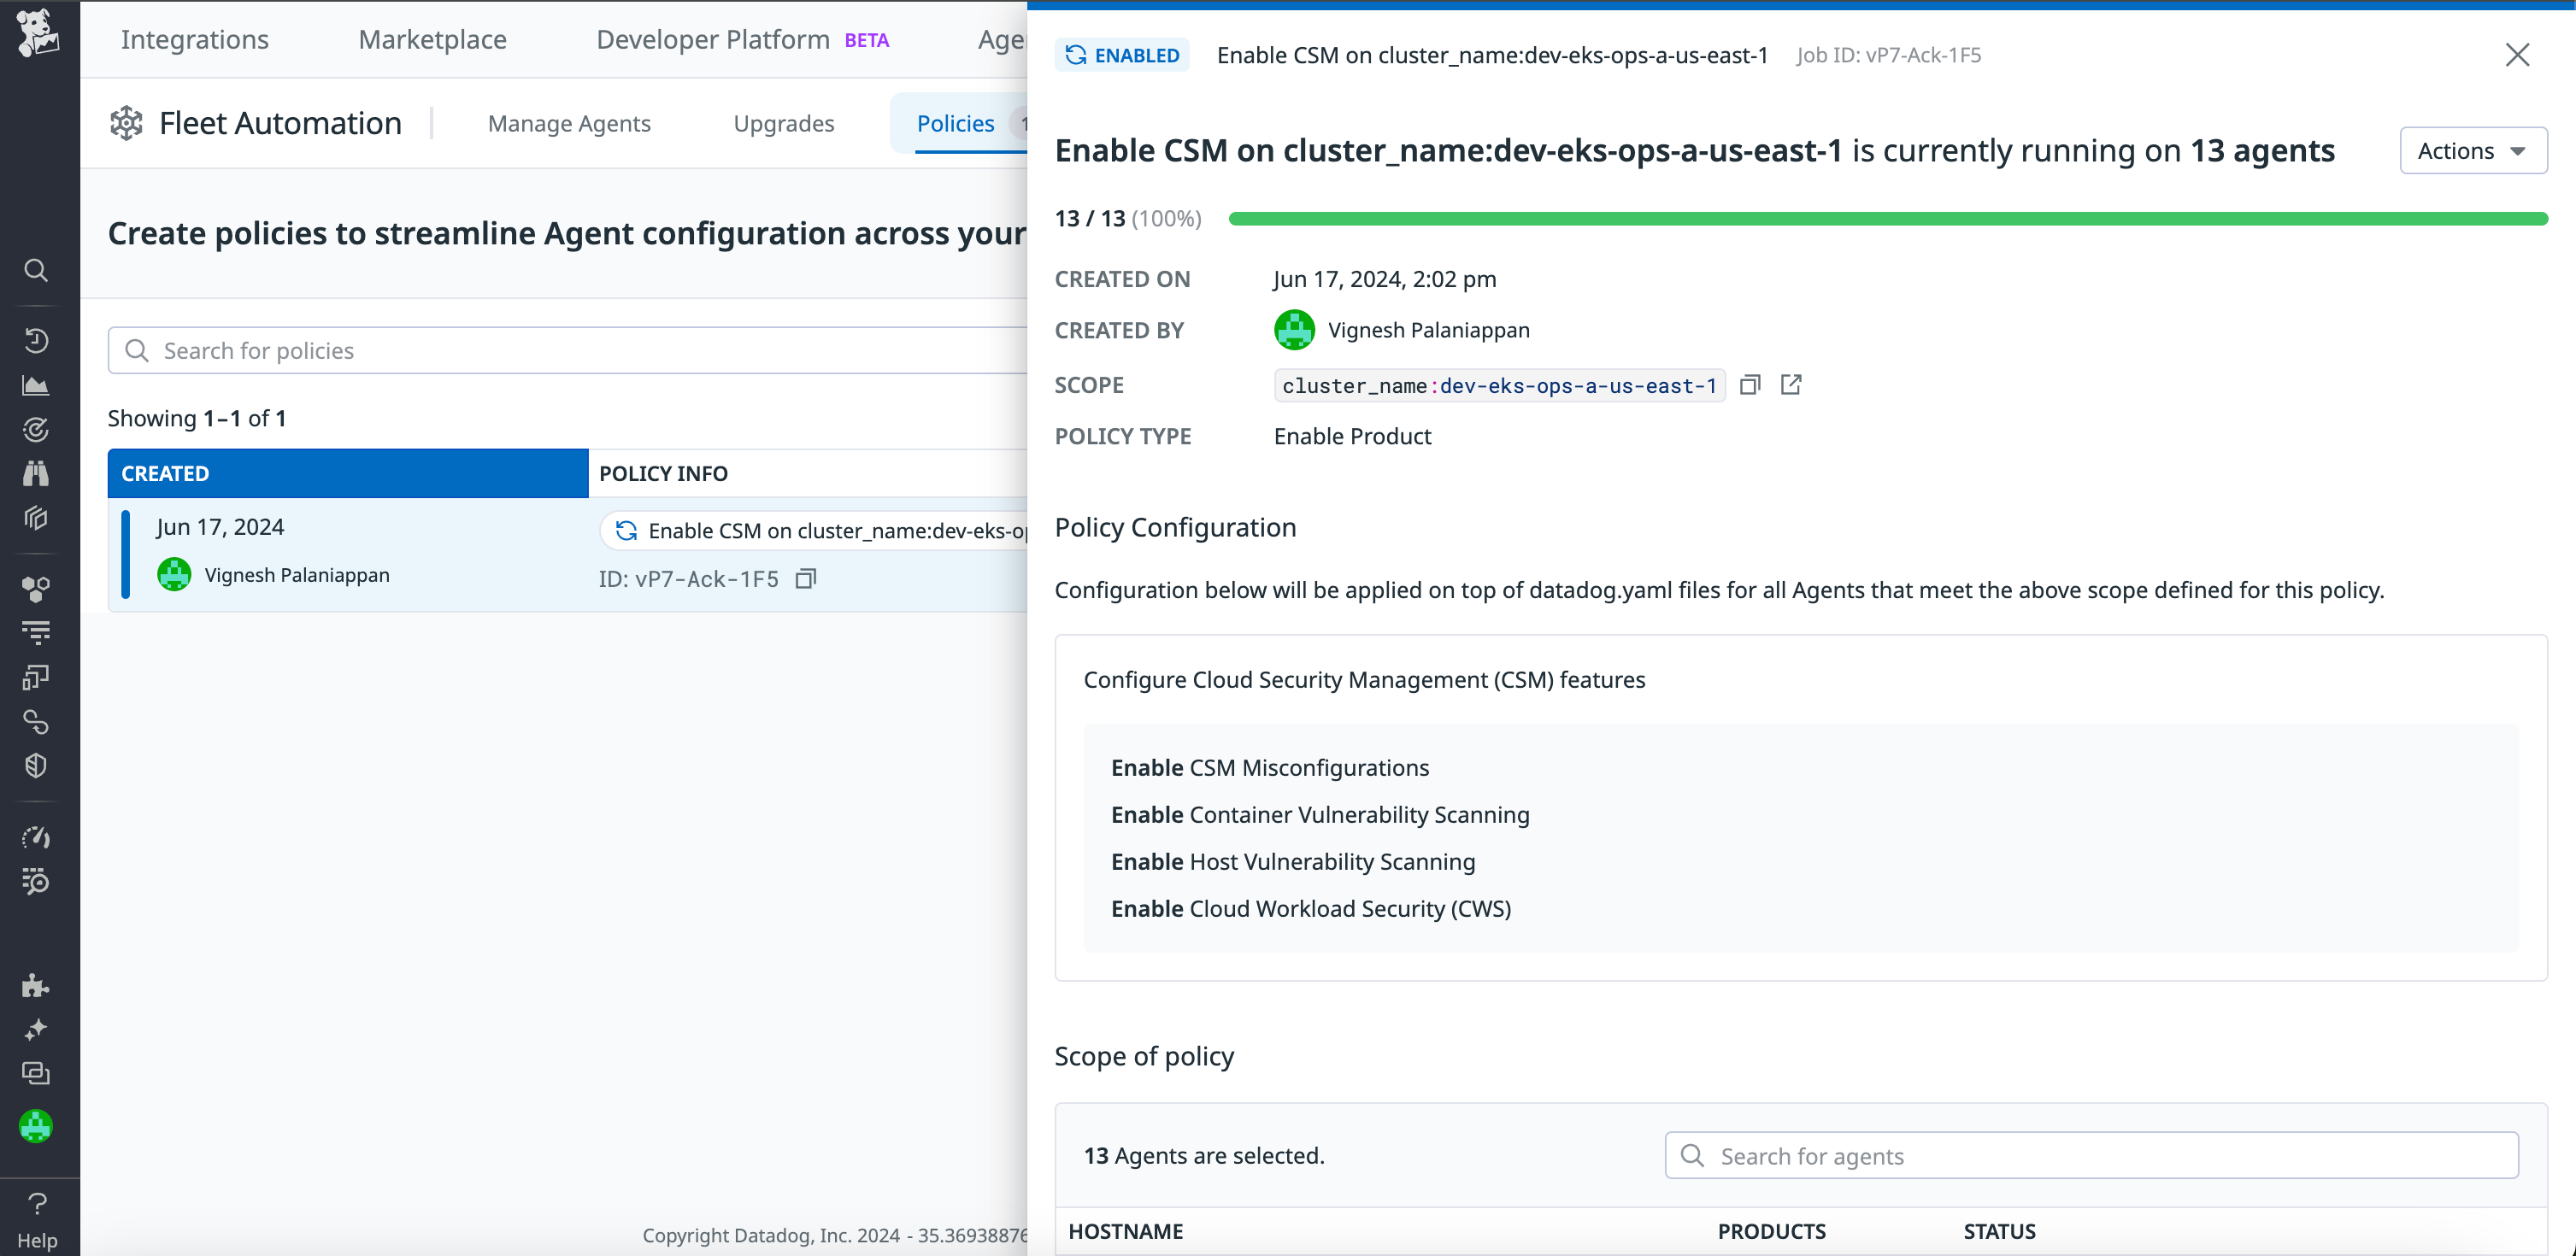Screen dimensions: 2576x1256
Task: Open the scope in new tab via external link icon
Action: tap(1791, 385)
